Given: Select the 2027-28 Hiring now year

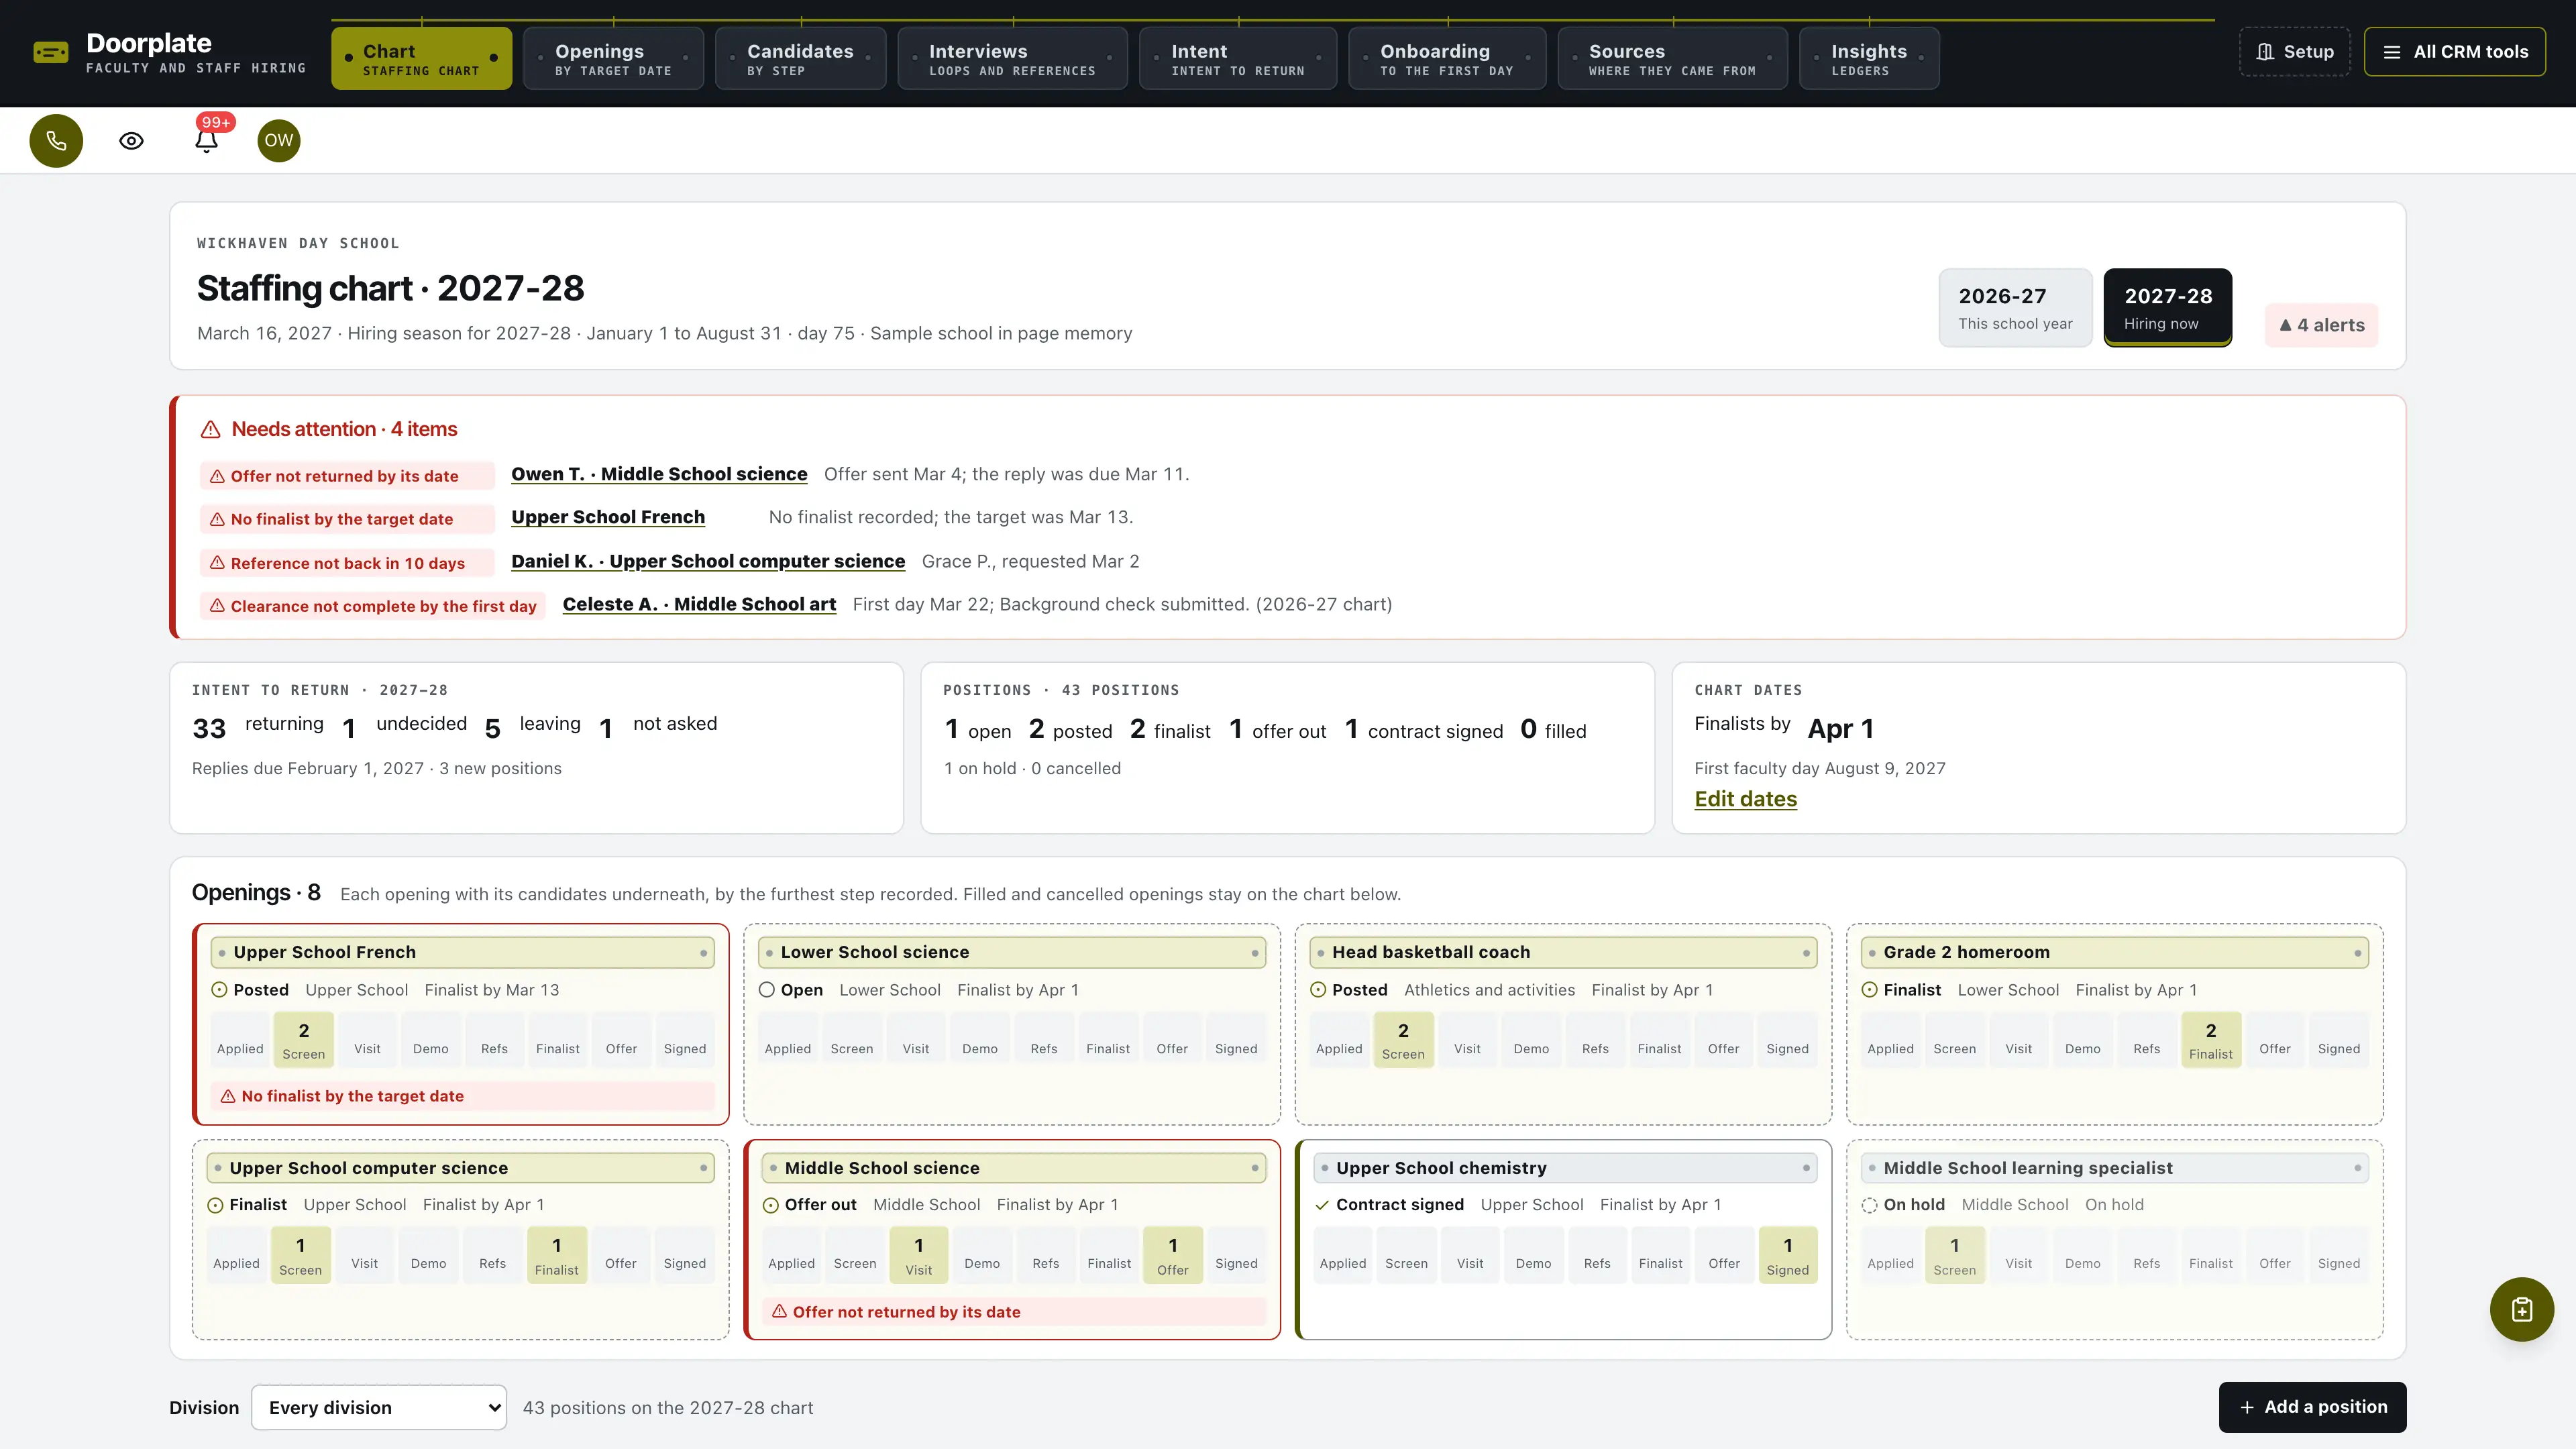Looking at the screenshot, I should pyautogui.click(x=2167, y=308).
